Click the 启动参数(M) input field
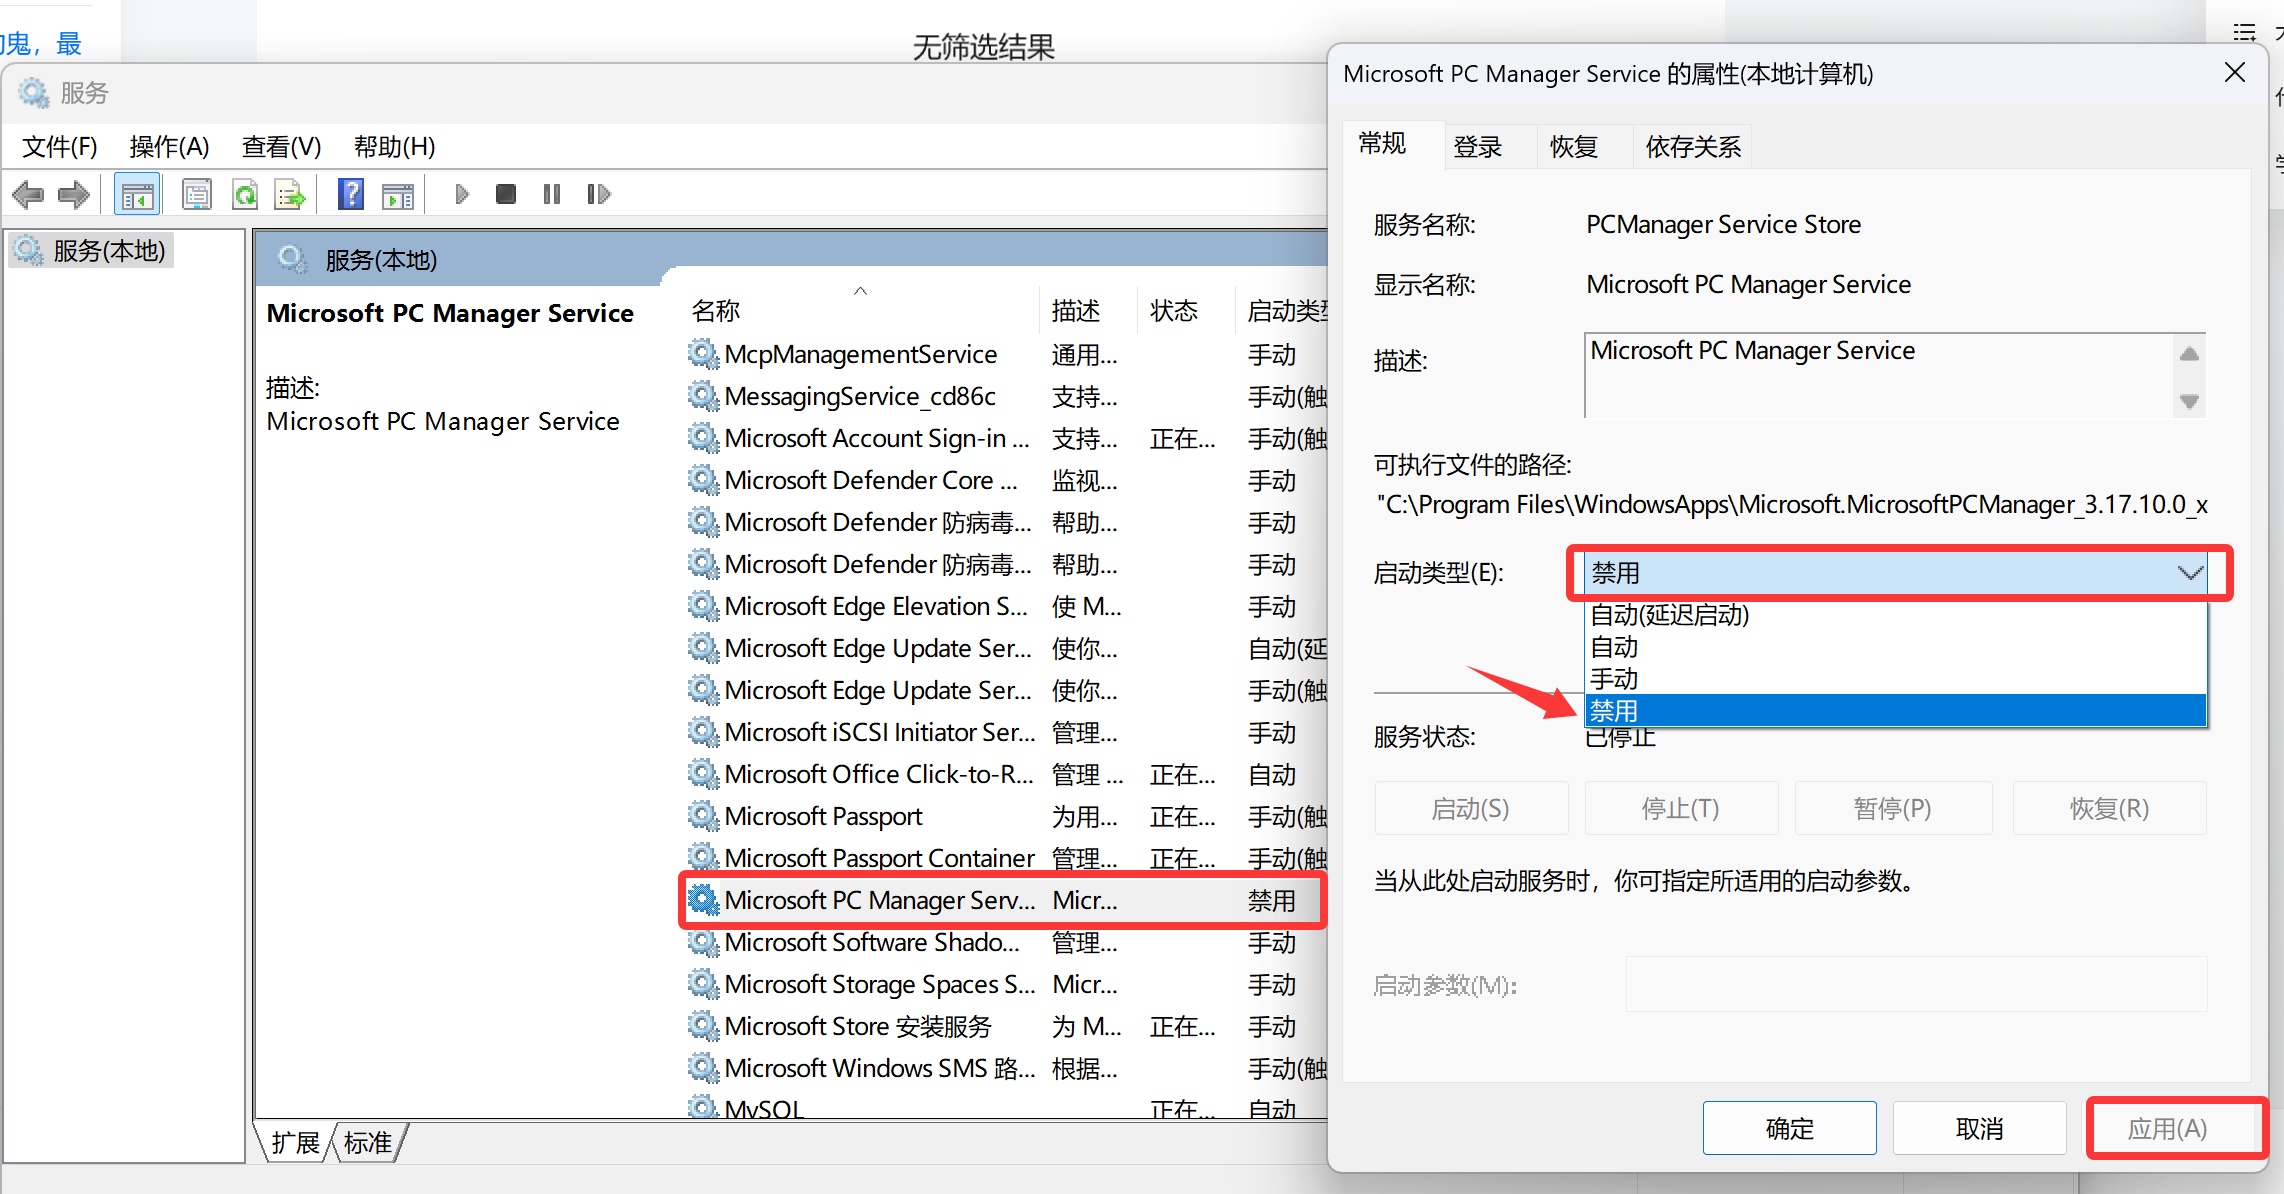The width and height of the screenshot is (2284, 1194). (1916, 984)
